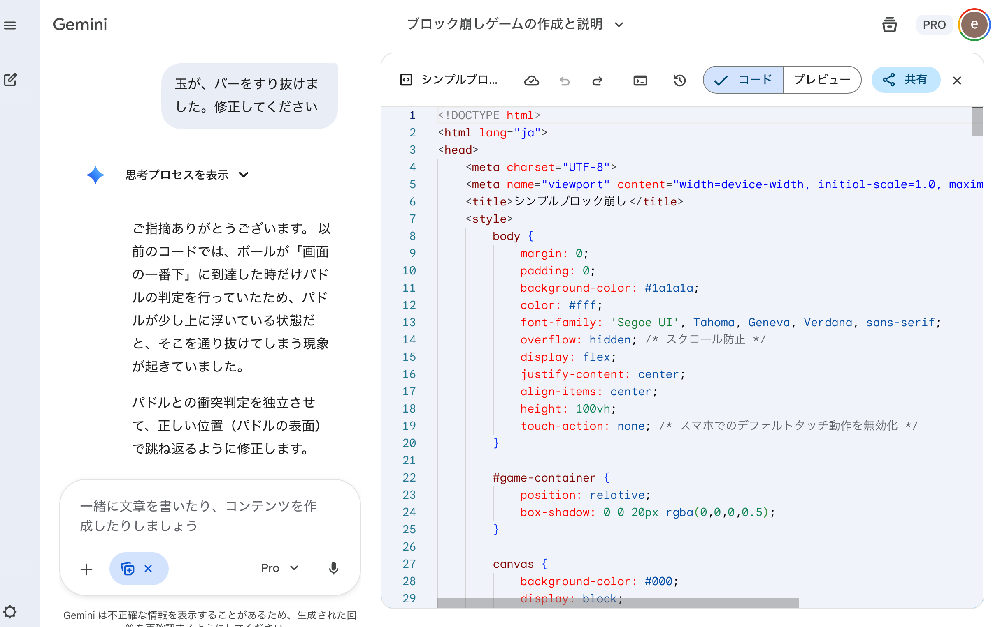Click the cloud save icon in Canvas toolbar
1000x627 pixels.
[x=531, y=80]
